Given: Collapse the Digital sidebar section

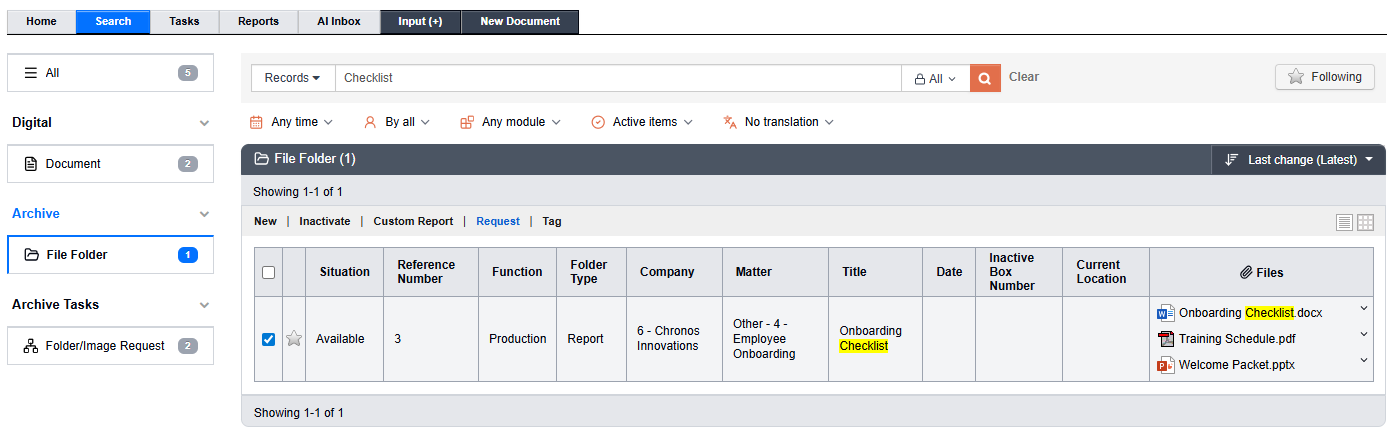Looking at the screenshot, I should [205, 123].
